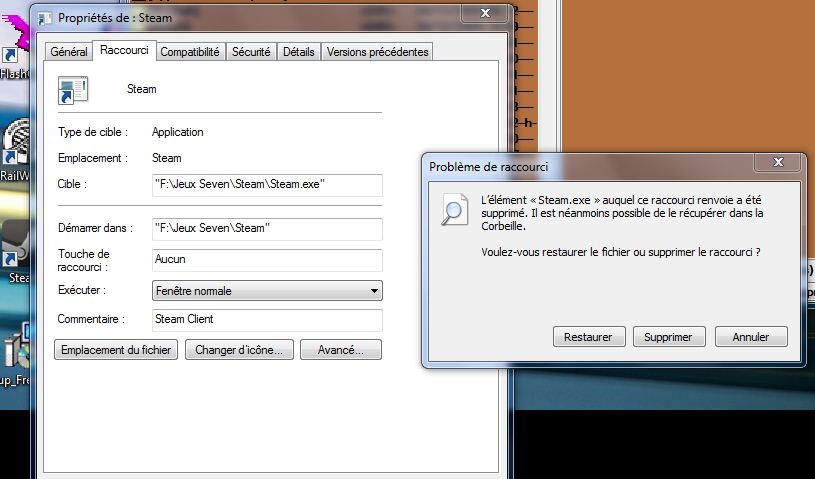This screenshot has width=815, height=479.
Task: Open the Avancé options button
Action: [341, 350]
